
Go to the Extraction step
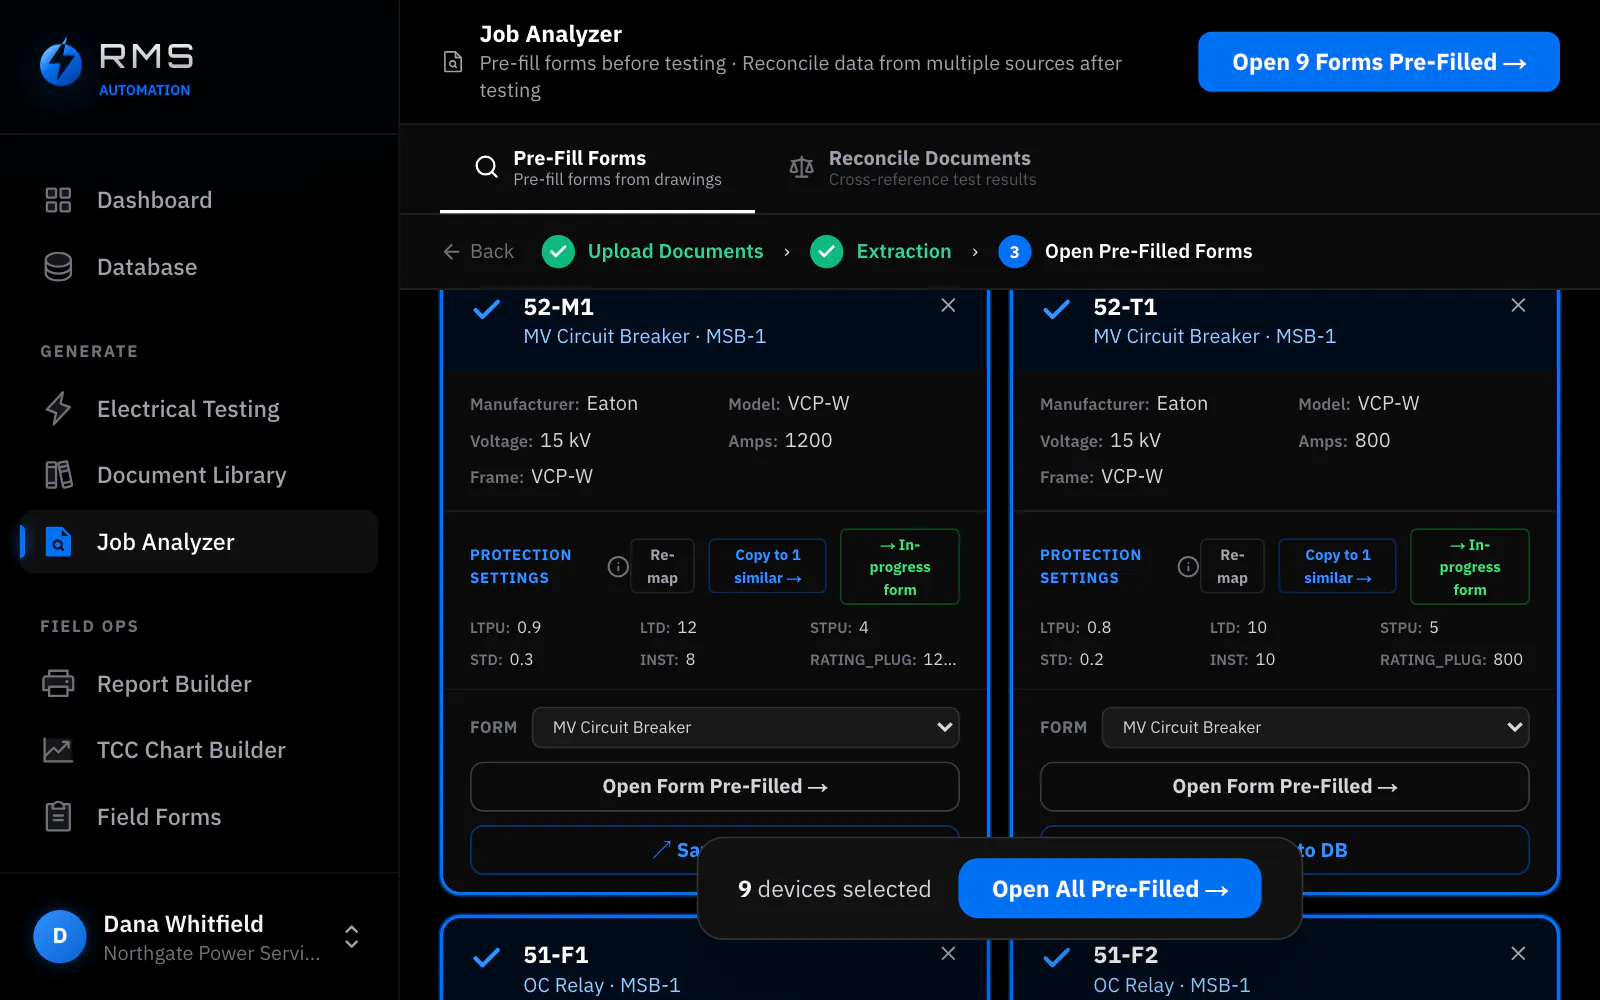pos(881,251)
